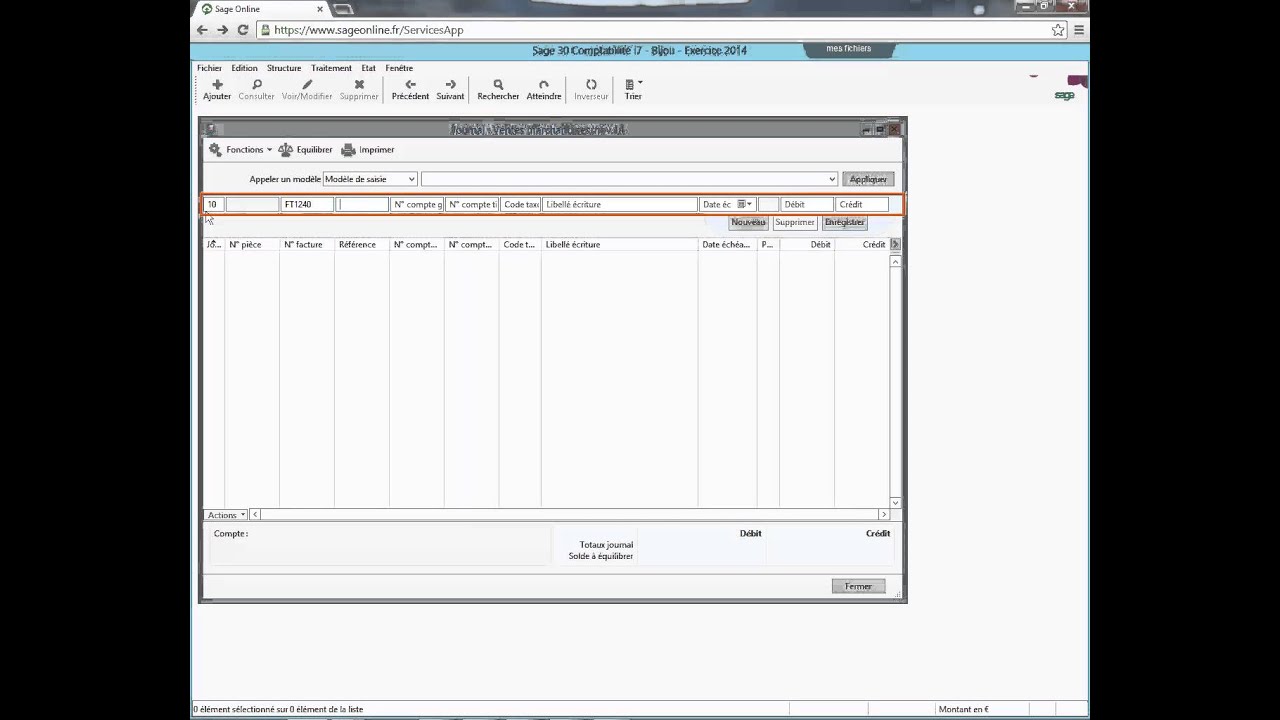Click the Crédit amount entry field
Image resolution: width=1280 pixels, height=720 pixels.
pos(862,204)
